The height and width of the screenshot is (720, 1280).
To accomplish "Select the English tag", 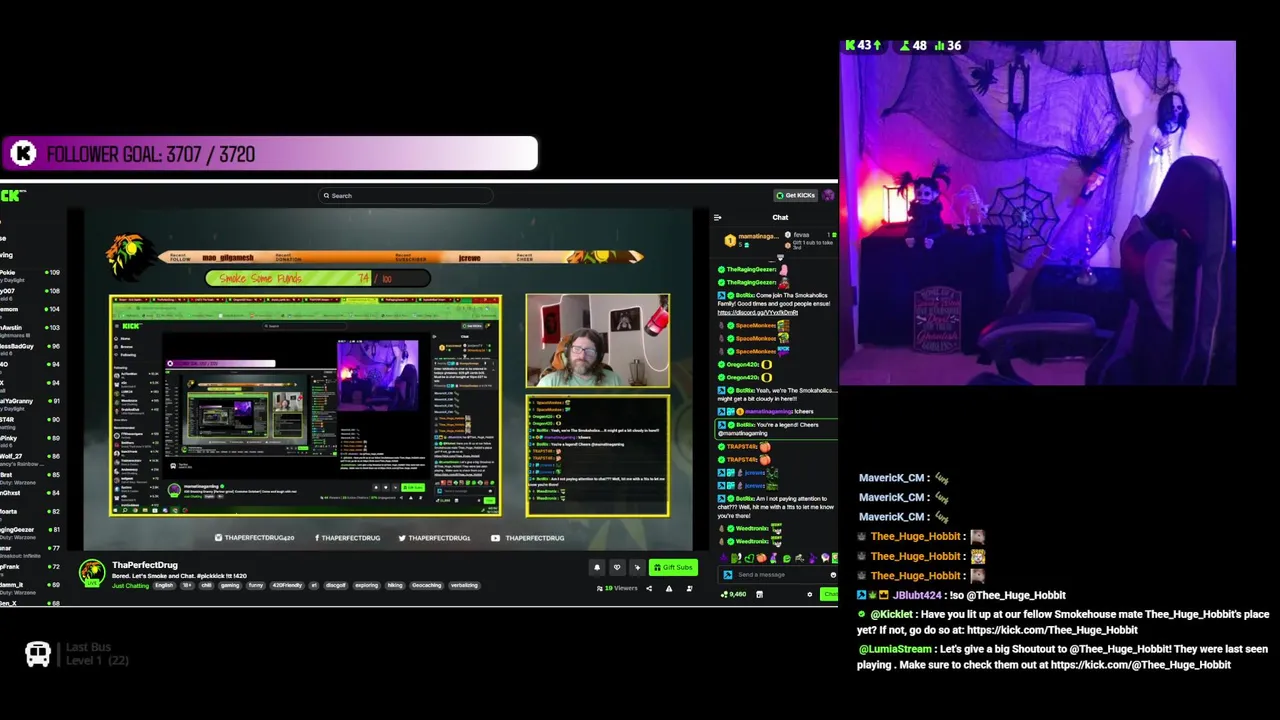I will coord(165,585).
